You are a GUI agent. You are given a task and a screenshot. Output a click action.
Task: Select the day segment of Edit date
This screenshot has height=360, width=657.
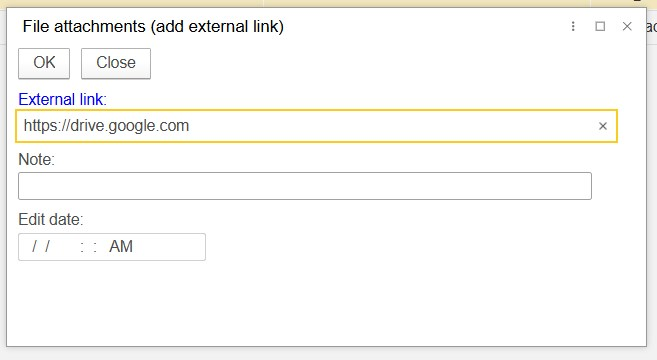[x=41, y=246]
